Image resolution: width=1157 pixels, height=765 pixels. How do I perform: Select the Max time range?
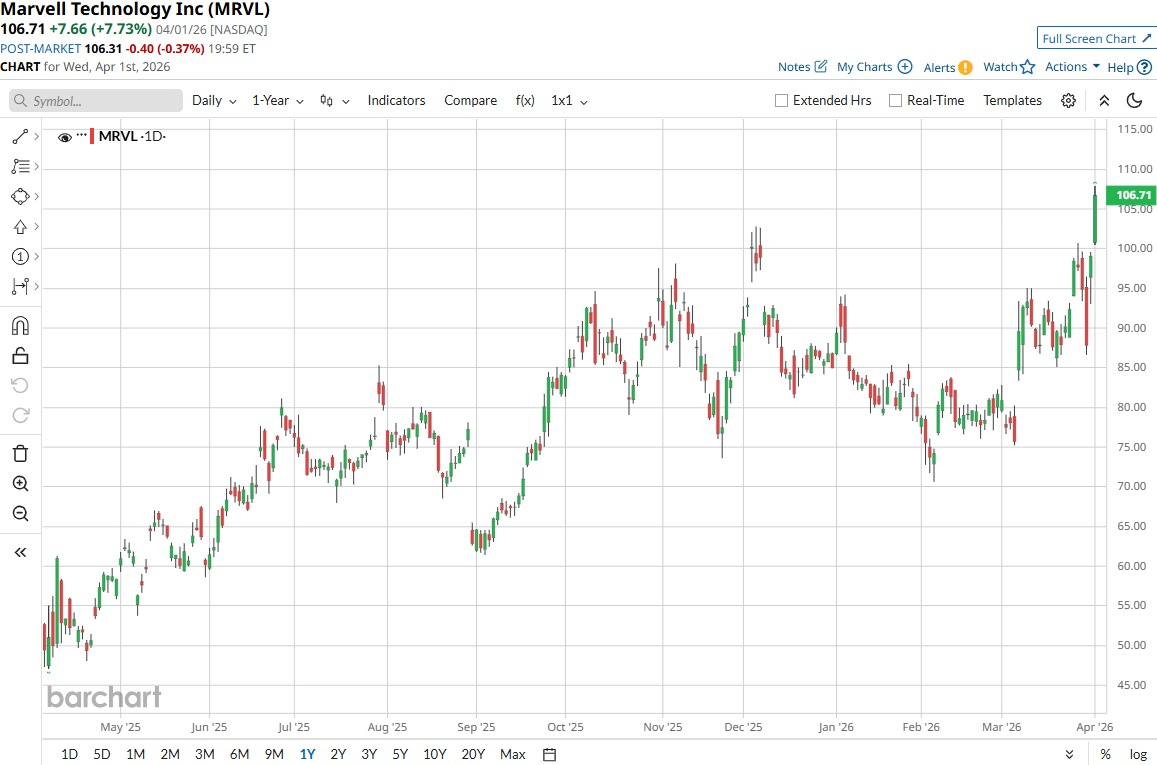513,754
